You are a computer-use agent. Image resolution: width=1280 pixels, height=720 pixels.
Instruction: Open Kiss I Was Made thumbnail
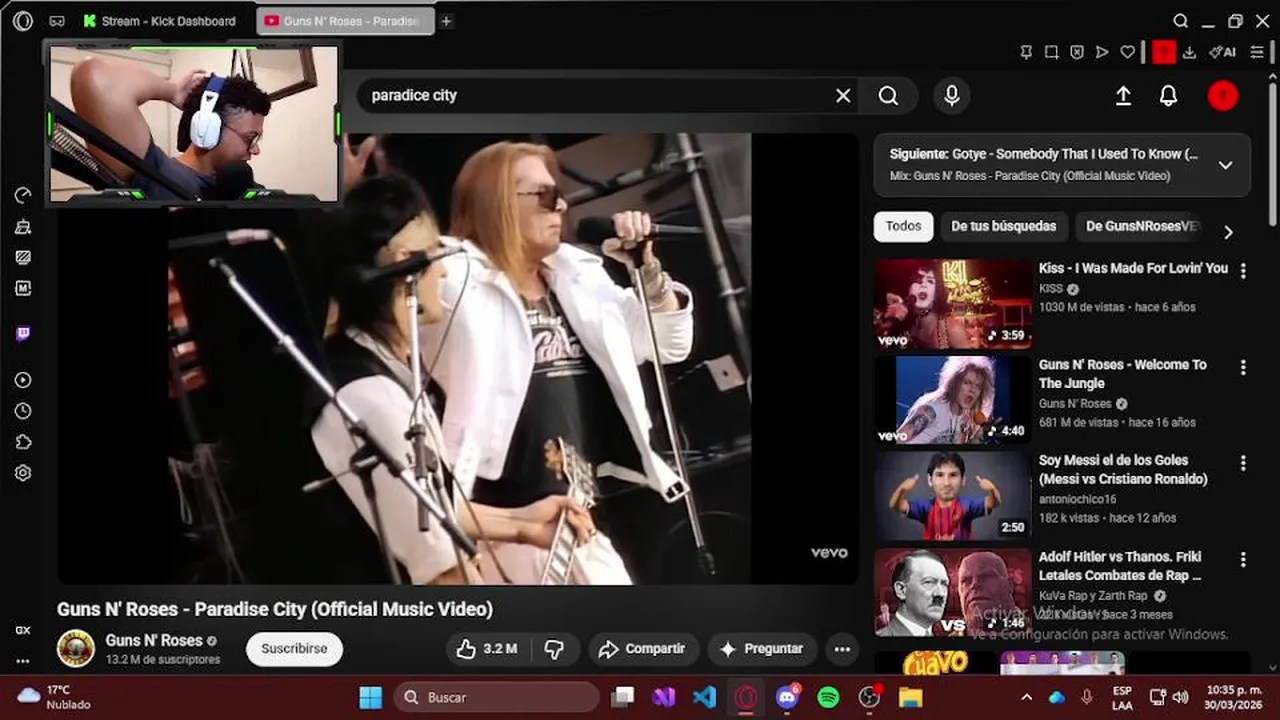tap(953, 304)
